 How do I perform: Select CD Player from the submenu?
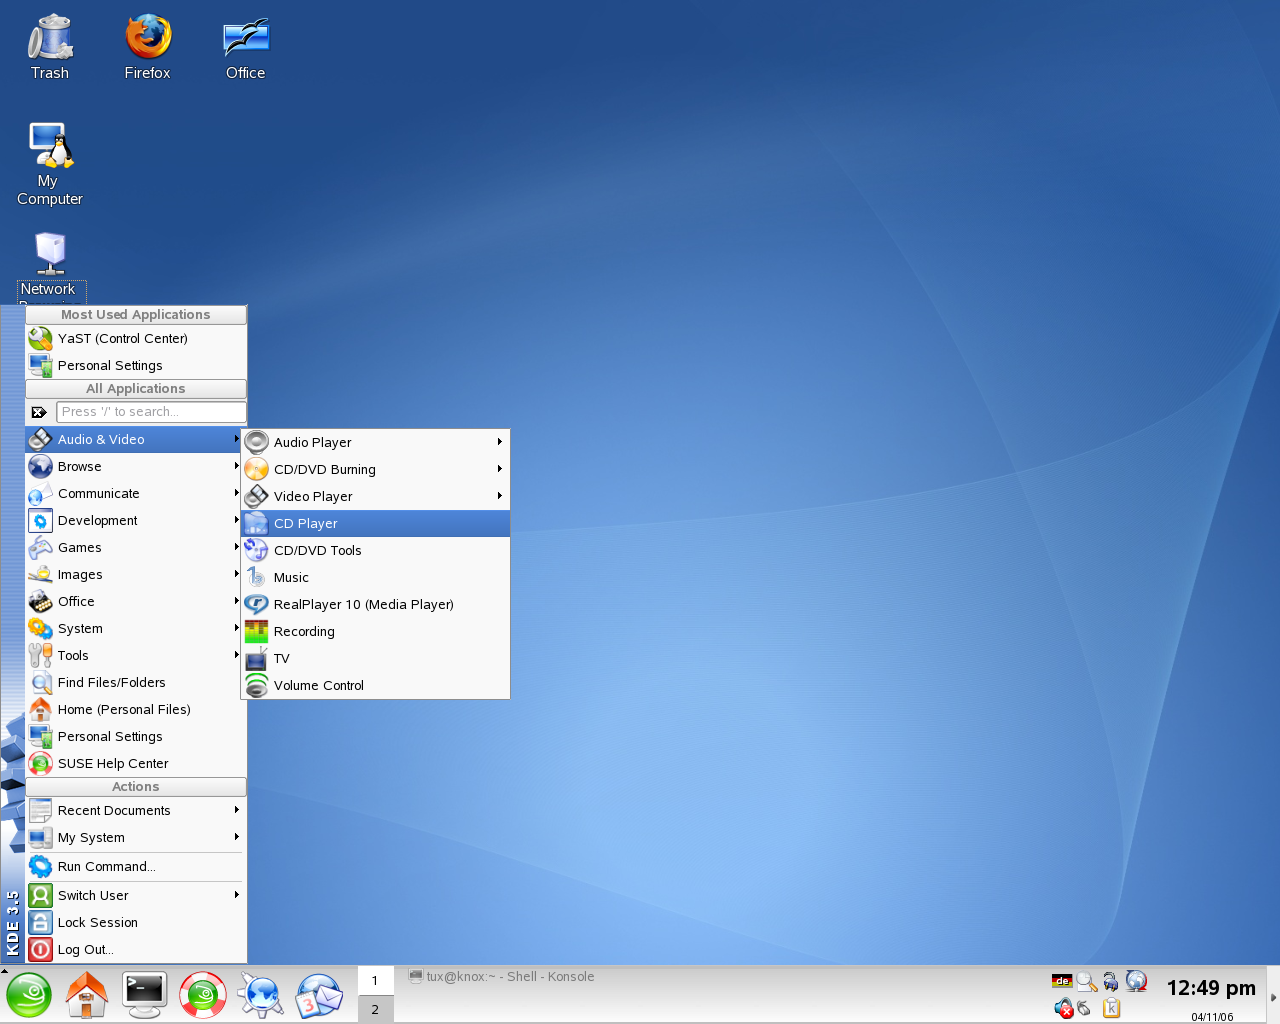point(375,523)
